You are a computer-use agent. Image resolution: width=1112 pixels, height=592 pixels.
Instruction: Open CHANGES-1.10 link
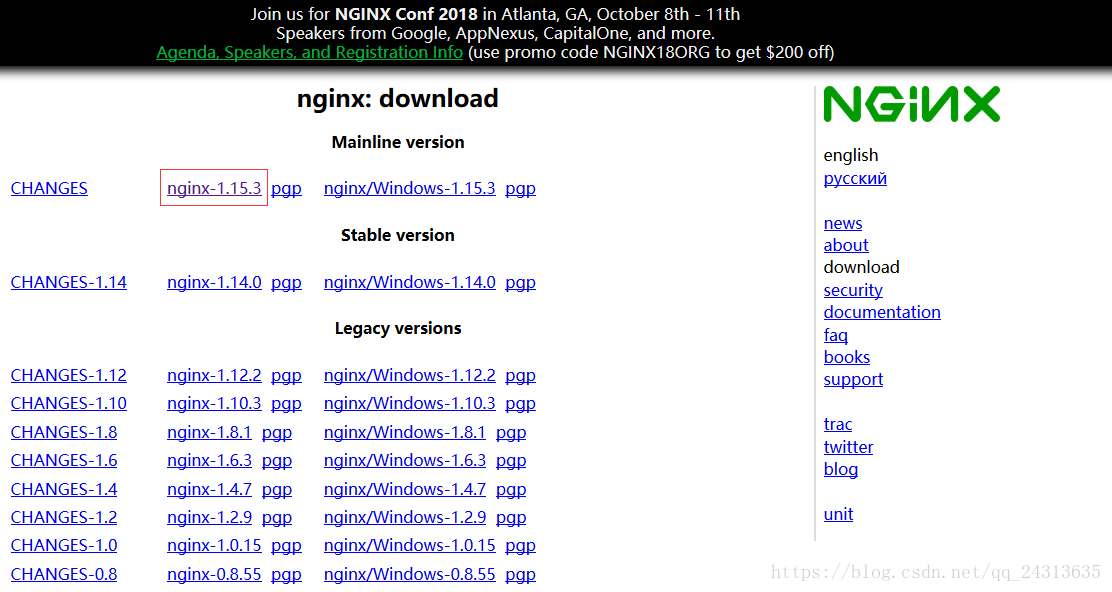coord(69,403)
